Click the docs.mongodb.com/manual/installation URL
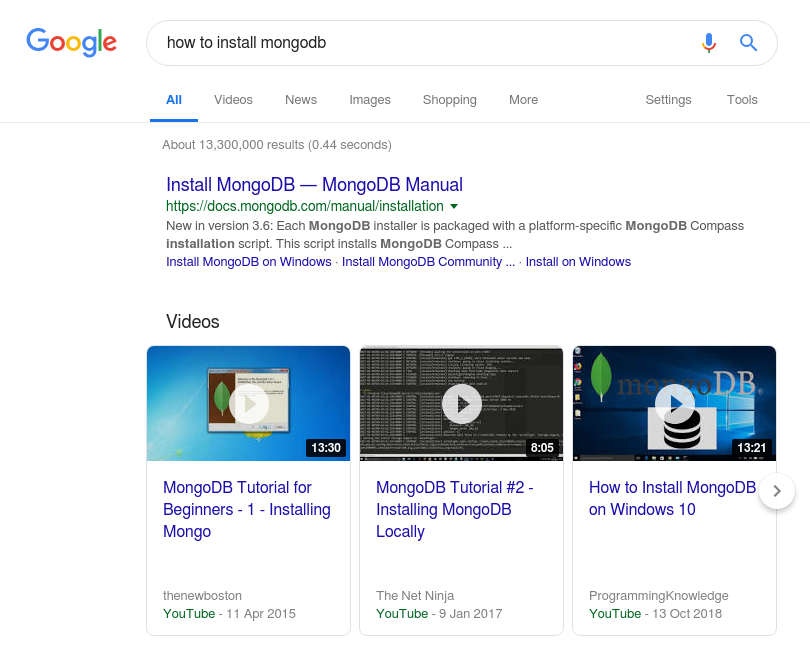Screen dimensions: 810x660 click(305, 206)
